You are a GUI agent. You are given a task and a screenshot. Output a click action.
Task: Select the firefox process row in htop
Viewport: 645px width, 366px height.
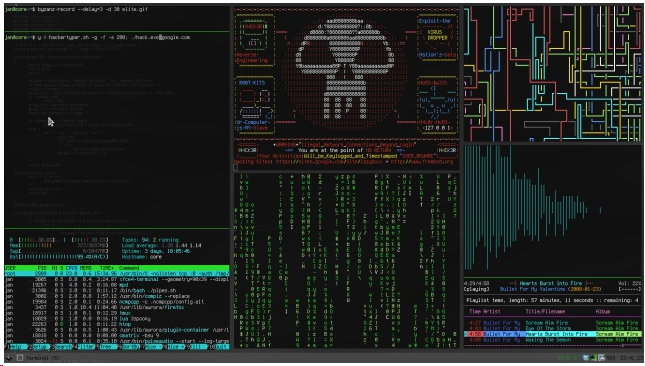pos(117,307)
